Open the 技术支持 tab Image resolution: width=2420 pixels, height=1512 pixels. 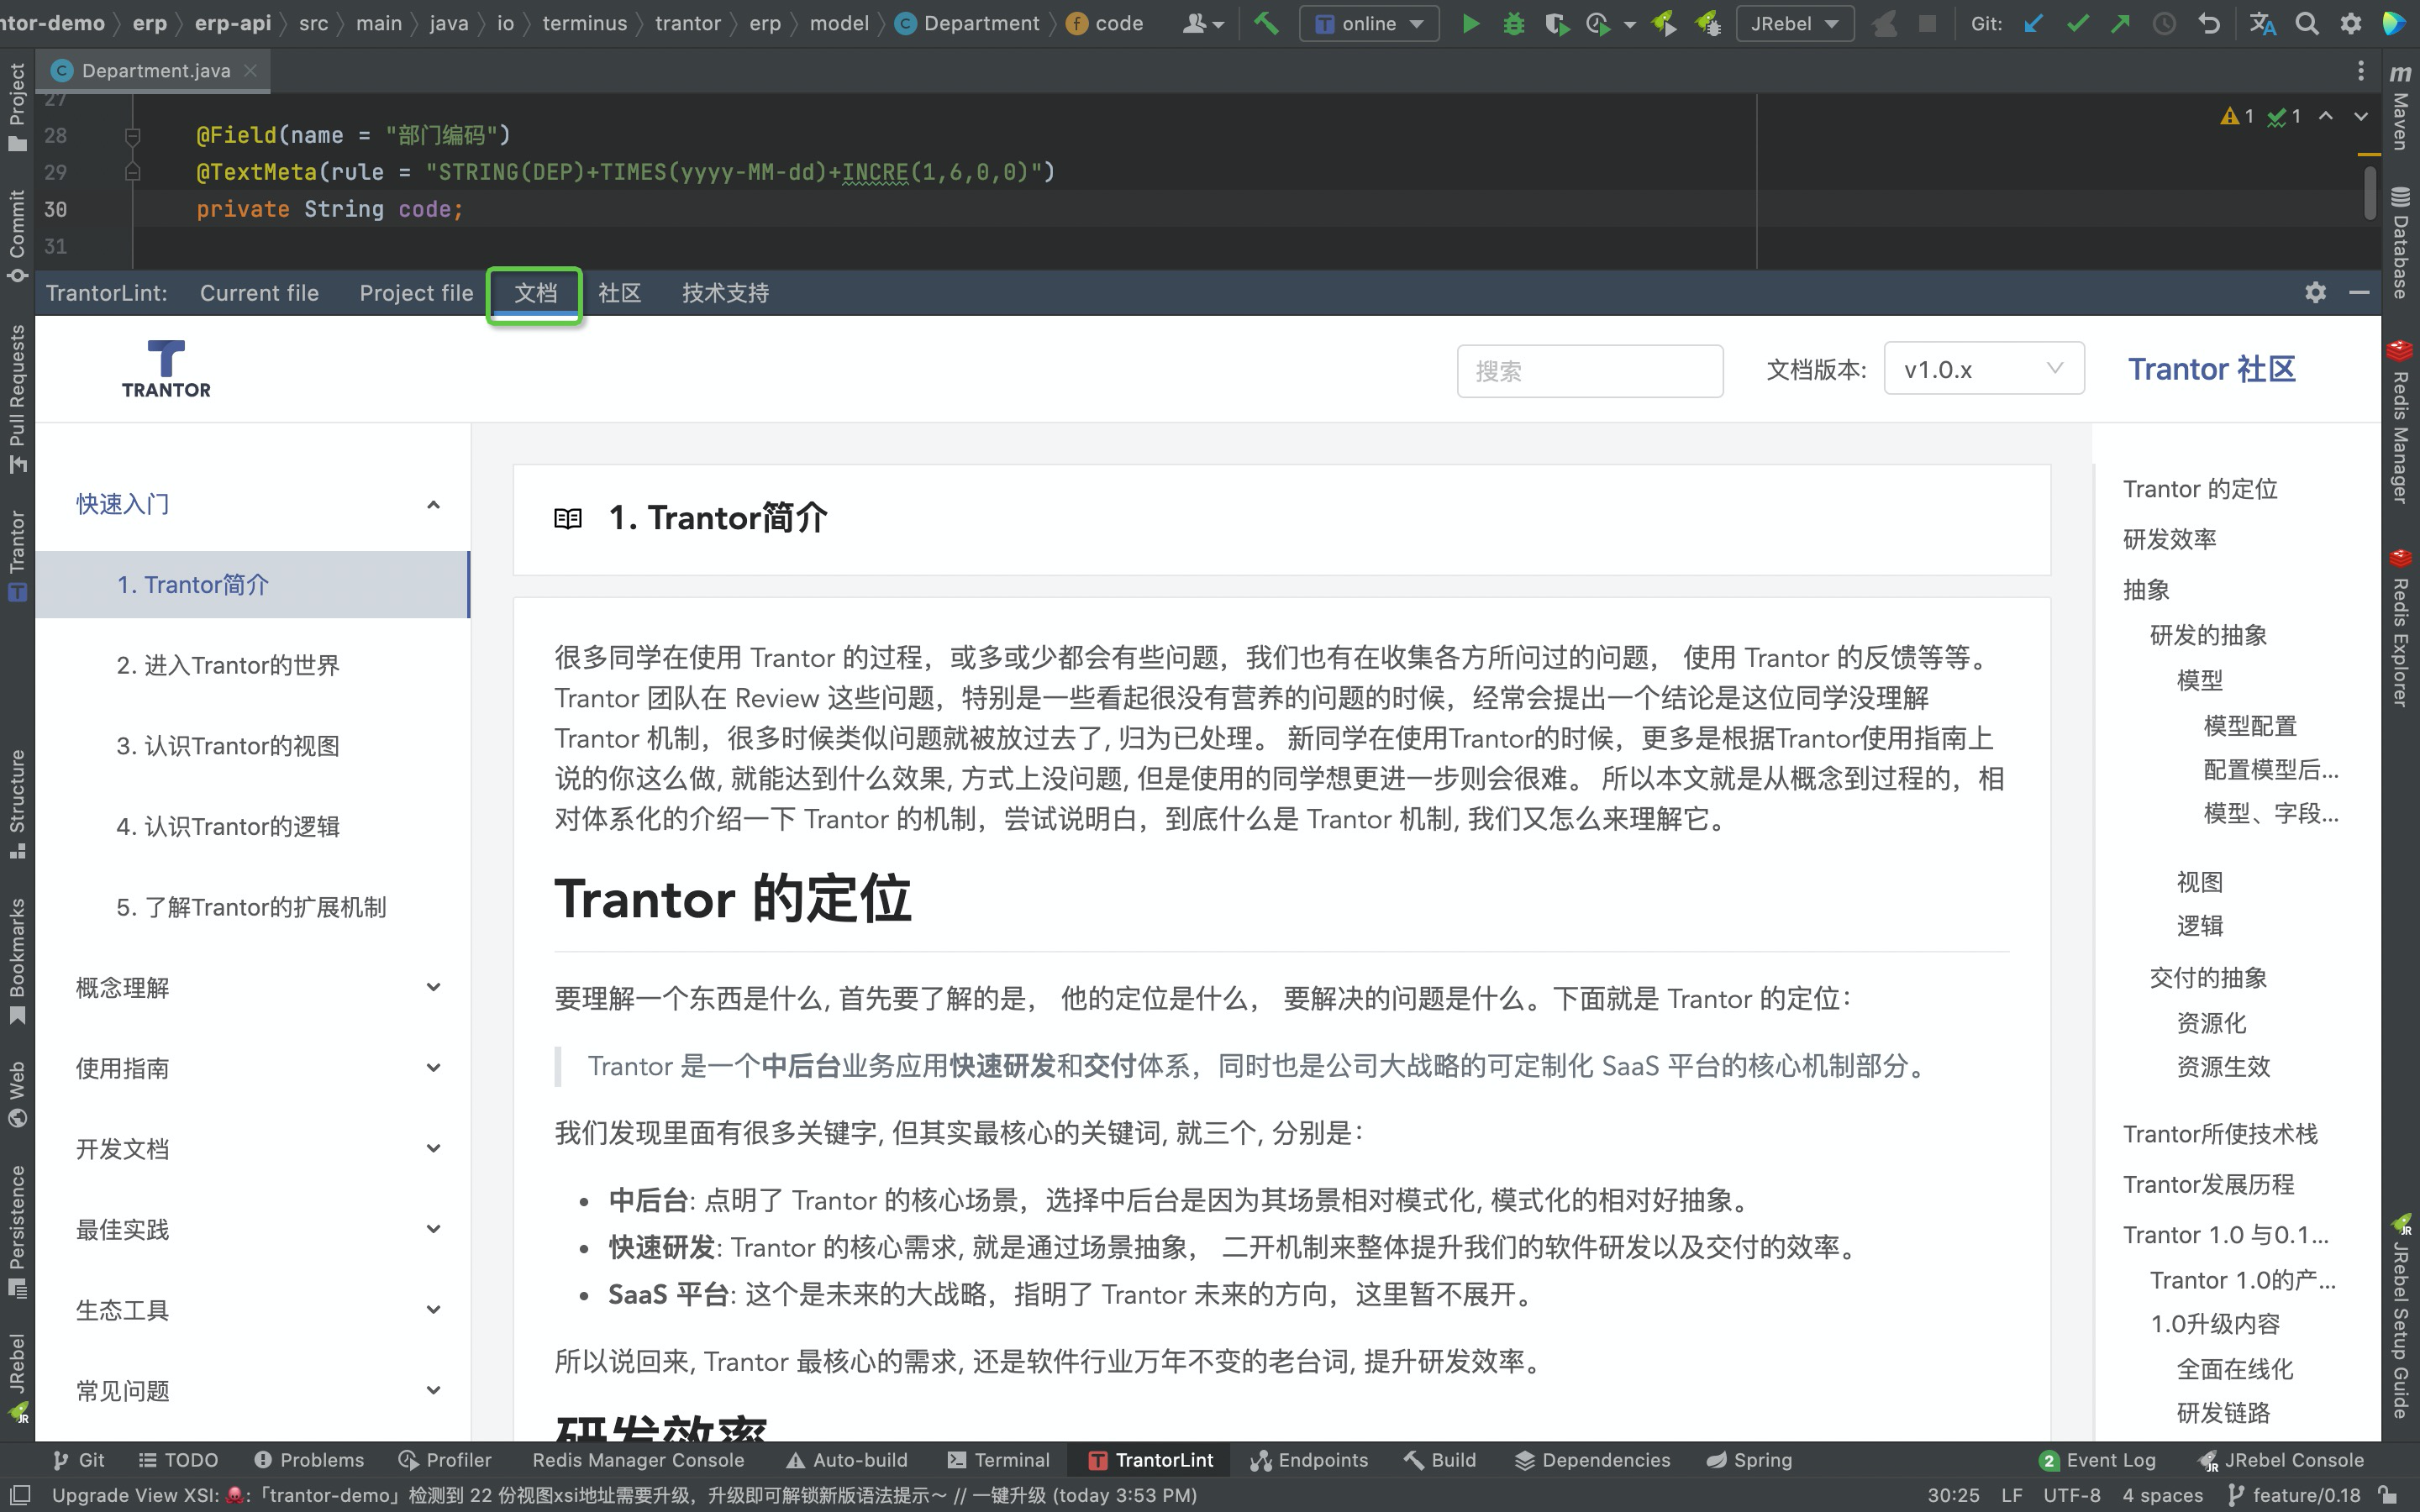pos(725,293)
